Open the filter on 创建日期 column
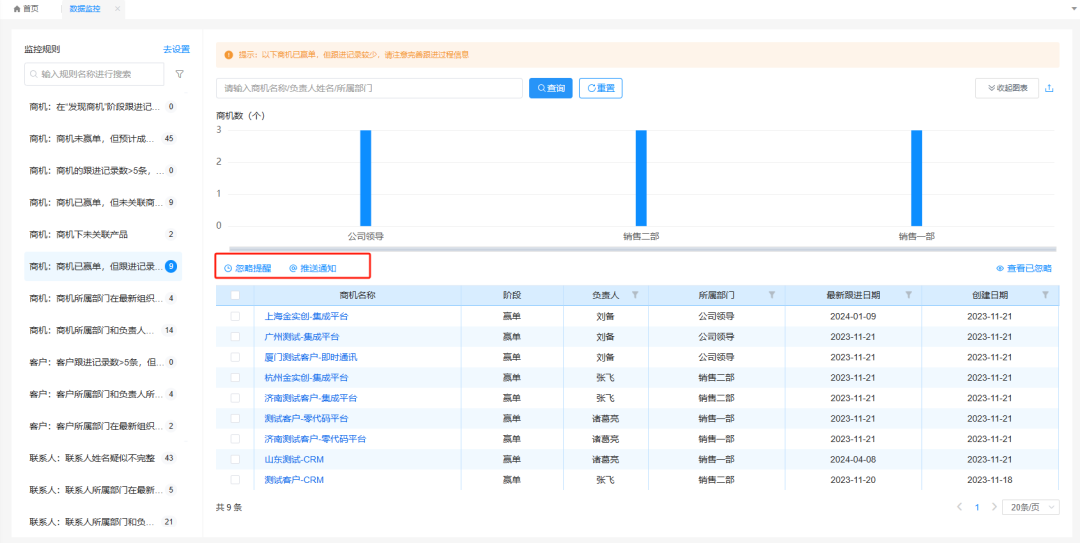This screenshot has height=543, width=1080. tap(1045, 295)
